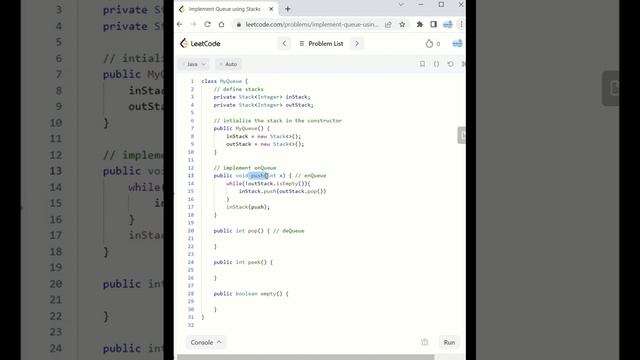This screenshot has height=360, width=640.
Task: Go back using the browser back arrow
Action: tap(180, 24)
